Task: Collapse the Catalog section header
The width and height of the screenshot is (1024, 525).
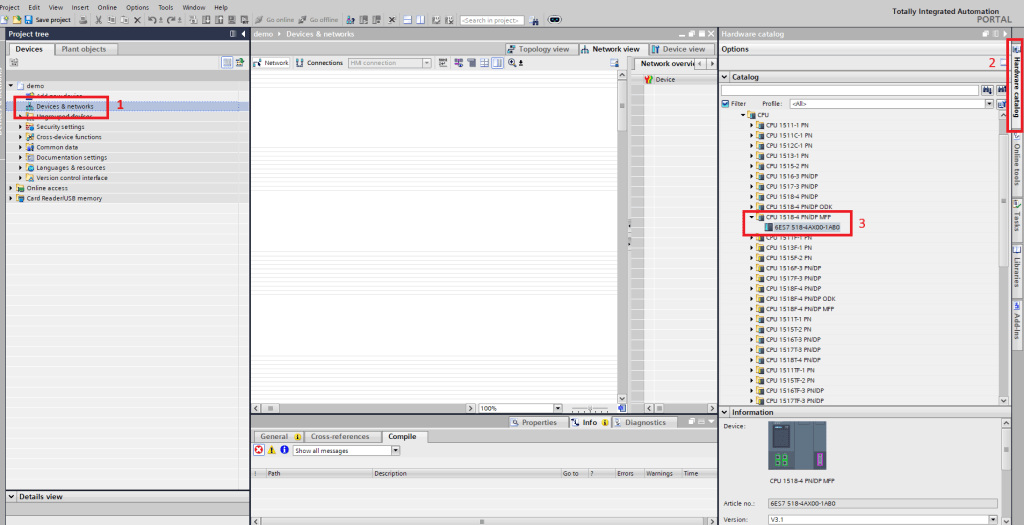Action: pos(724,76)
